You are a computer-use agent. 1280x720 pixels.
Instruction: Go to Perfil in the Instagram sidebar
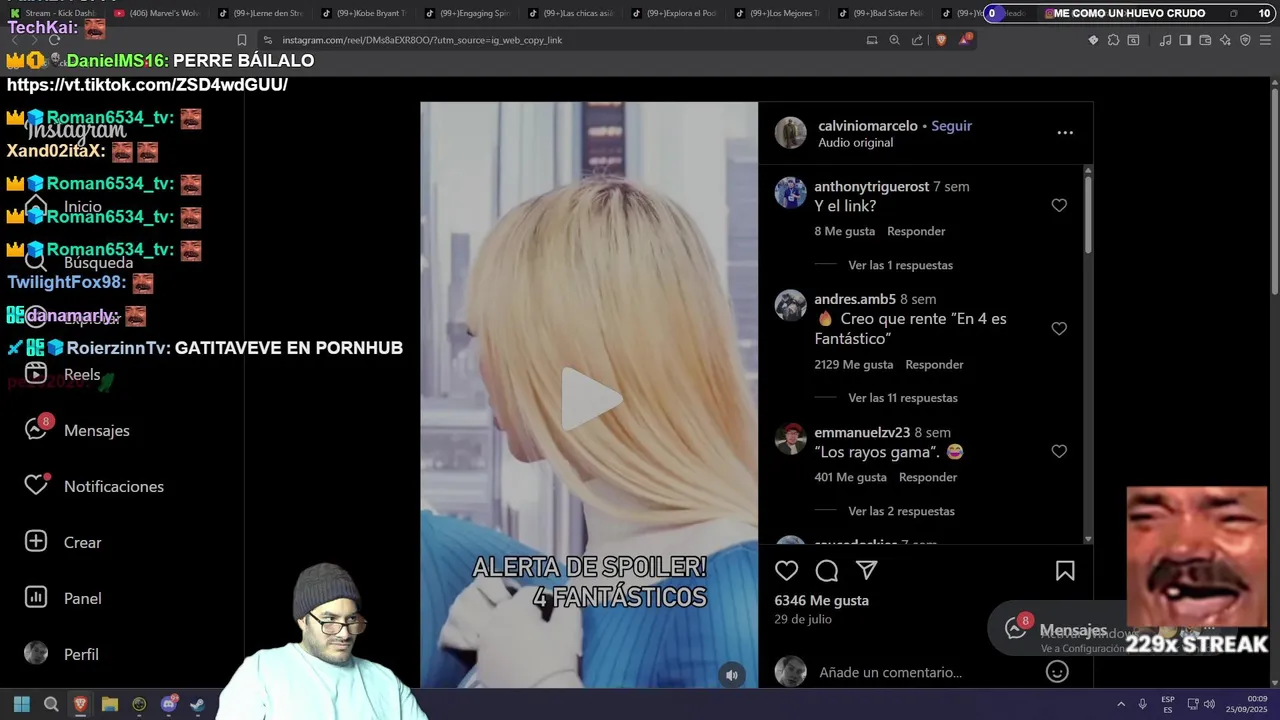[x=61, y=654]
